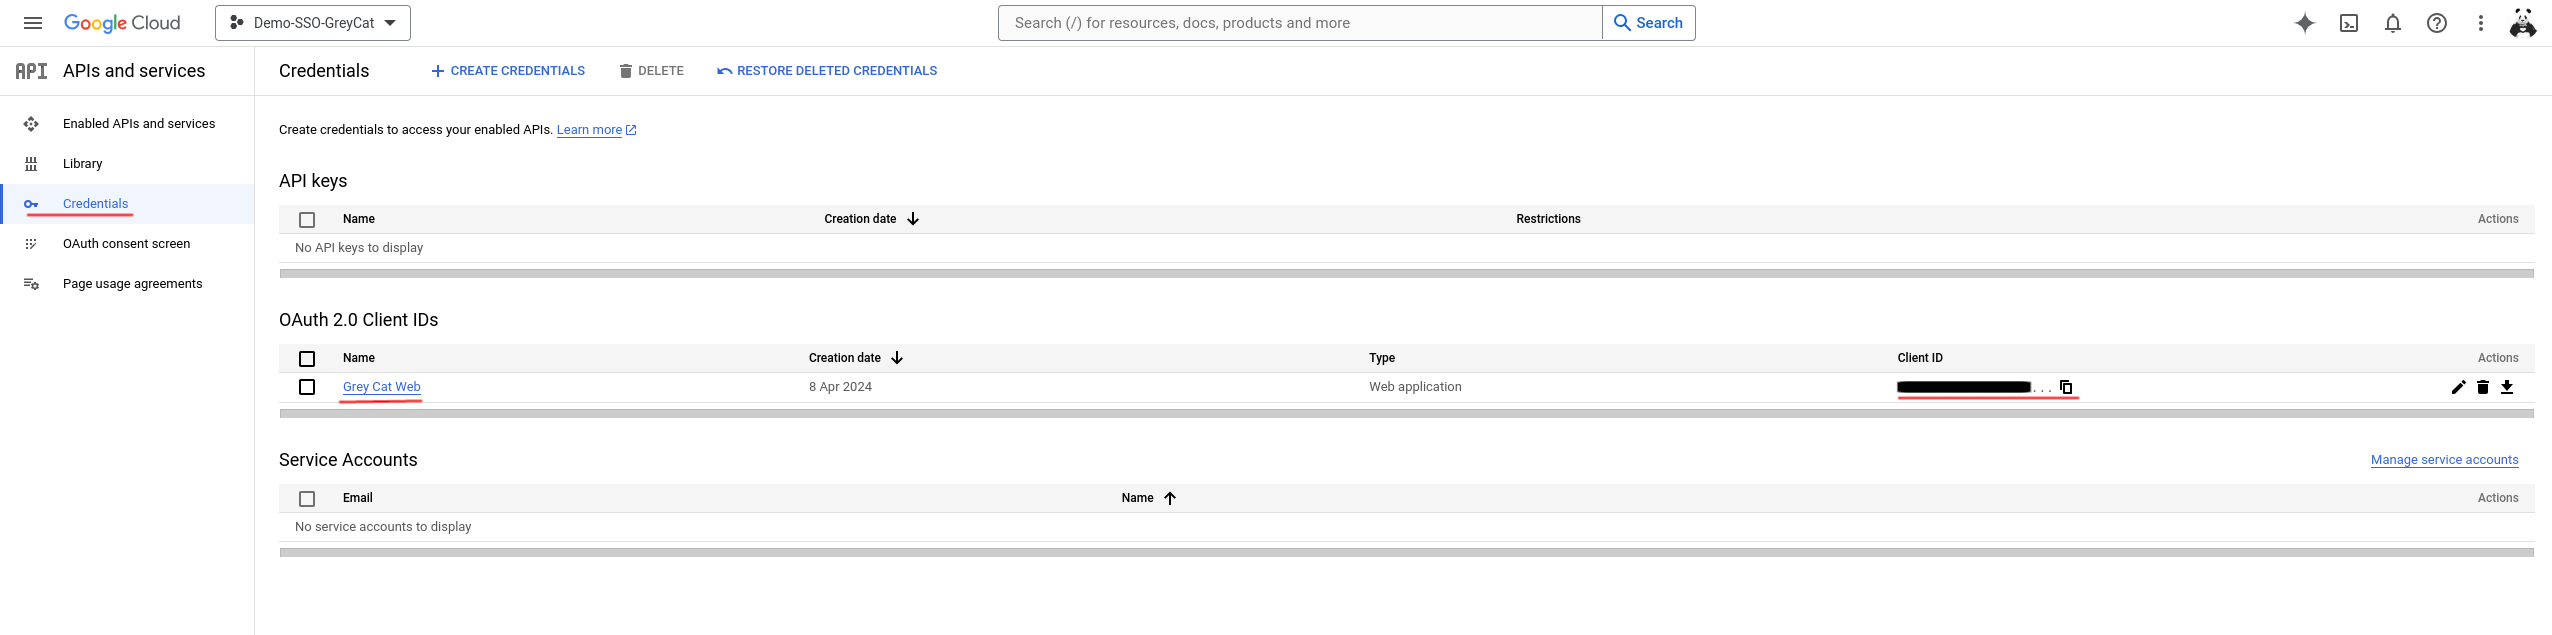Click the blue Search button
Viewport: 2552px width, 635px height.
point(1648,23)
